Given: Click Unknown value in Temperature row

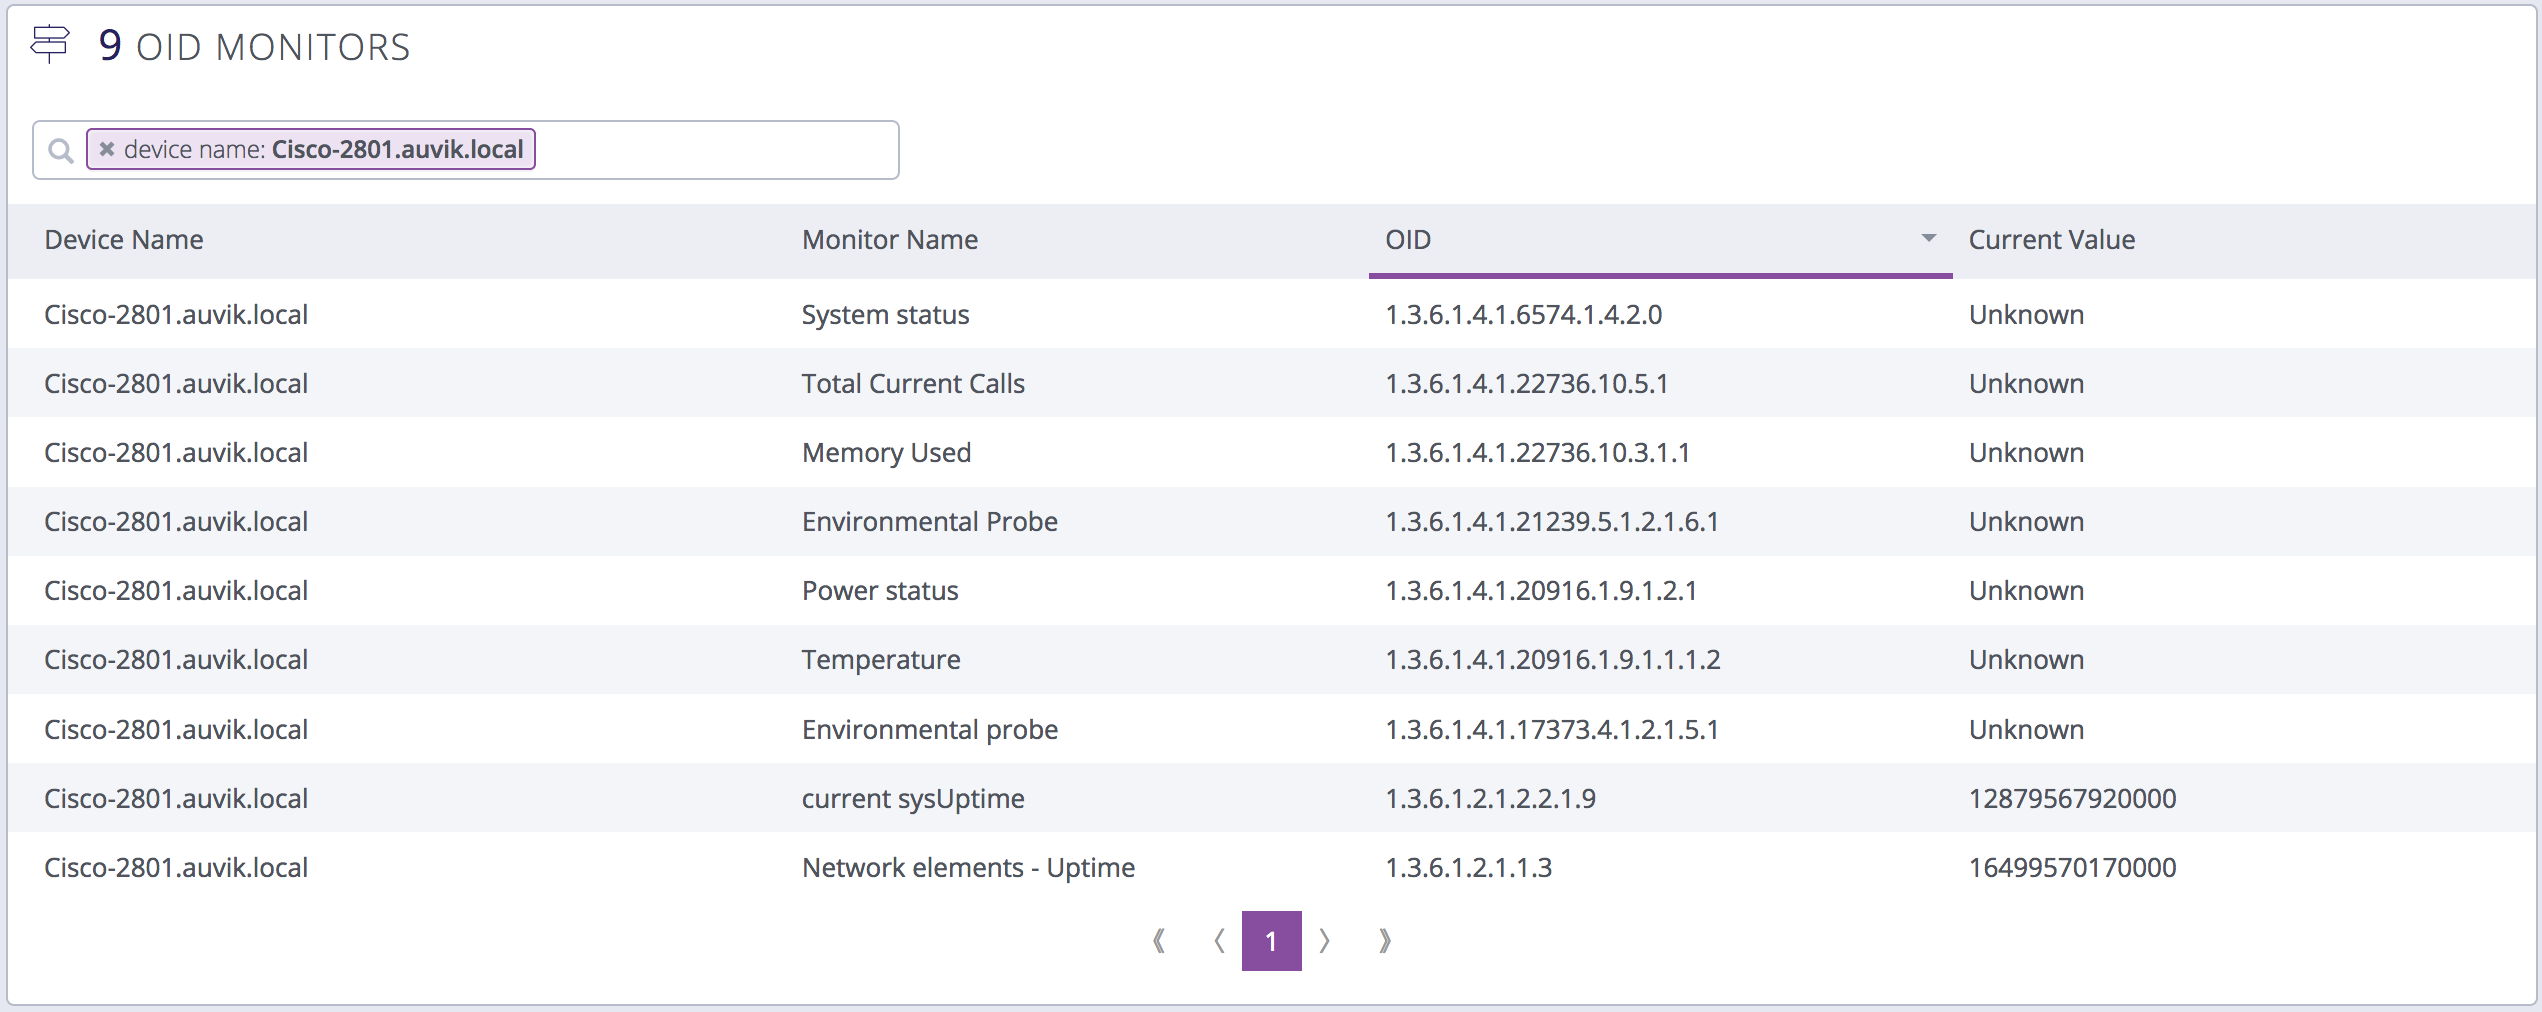Looking at the screenshot, I should click(2026, 660).
